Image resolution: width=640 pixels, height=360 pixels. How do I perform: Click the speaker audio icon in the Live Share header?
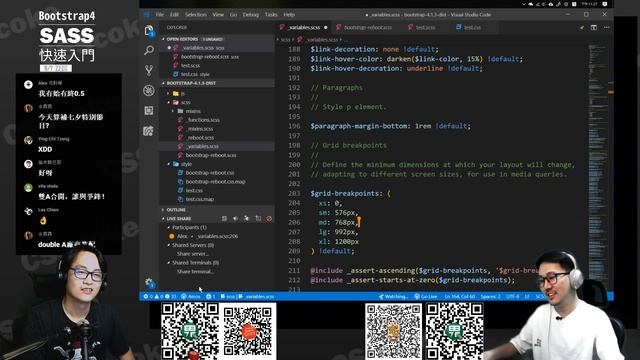(235, 219)
